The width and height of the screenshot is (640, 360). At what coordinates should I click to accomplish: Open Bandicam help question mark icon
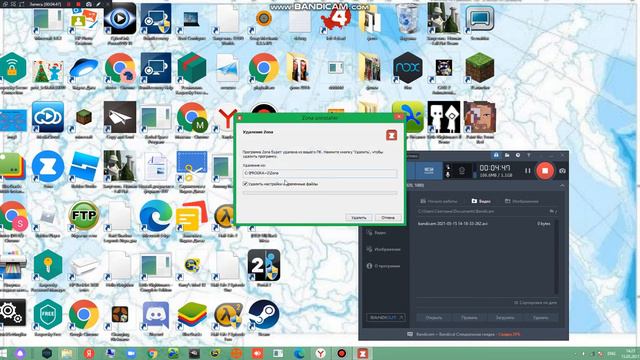coord(529,156)
